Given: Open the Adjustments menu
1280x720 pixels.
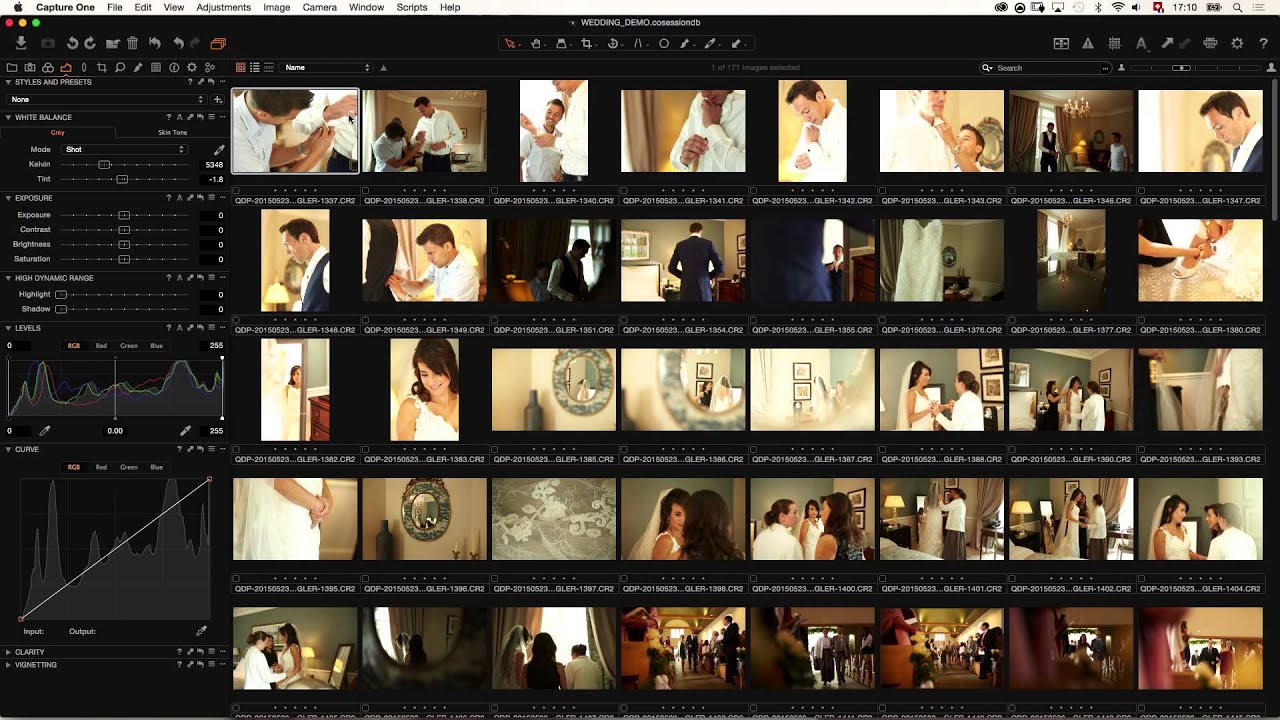Looking at the screenshot, I should [223, 7].
